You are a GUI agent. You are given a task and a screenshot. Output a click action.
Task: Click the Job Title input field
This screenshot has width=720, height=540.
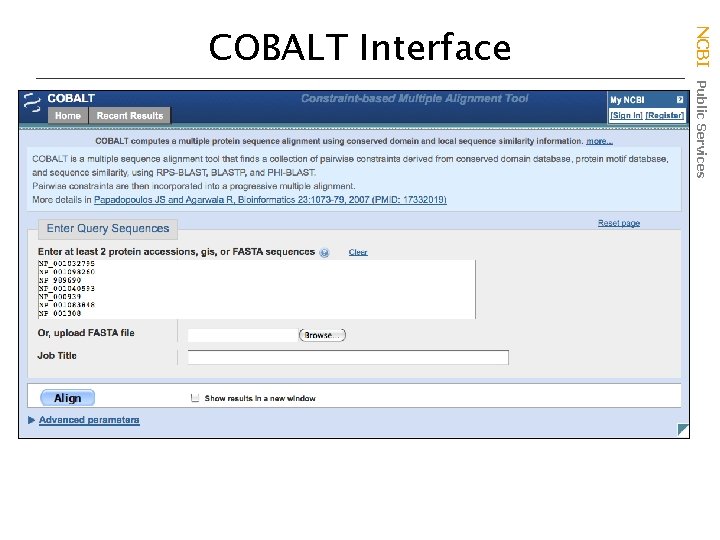pos(348,357)
